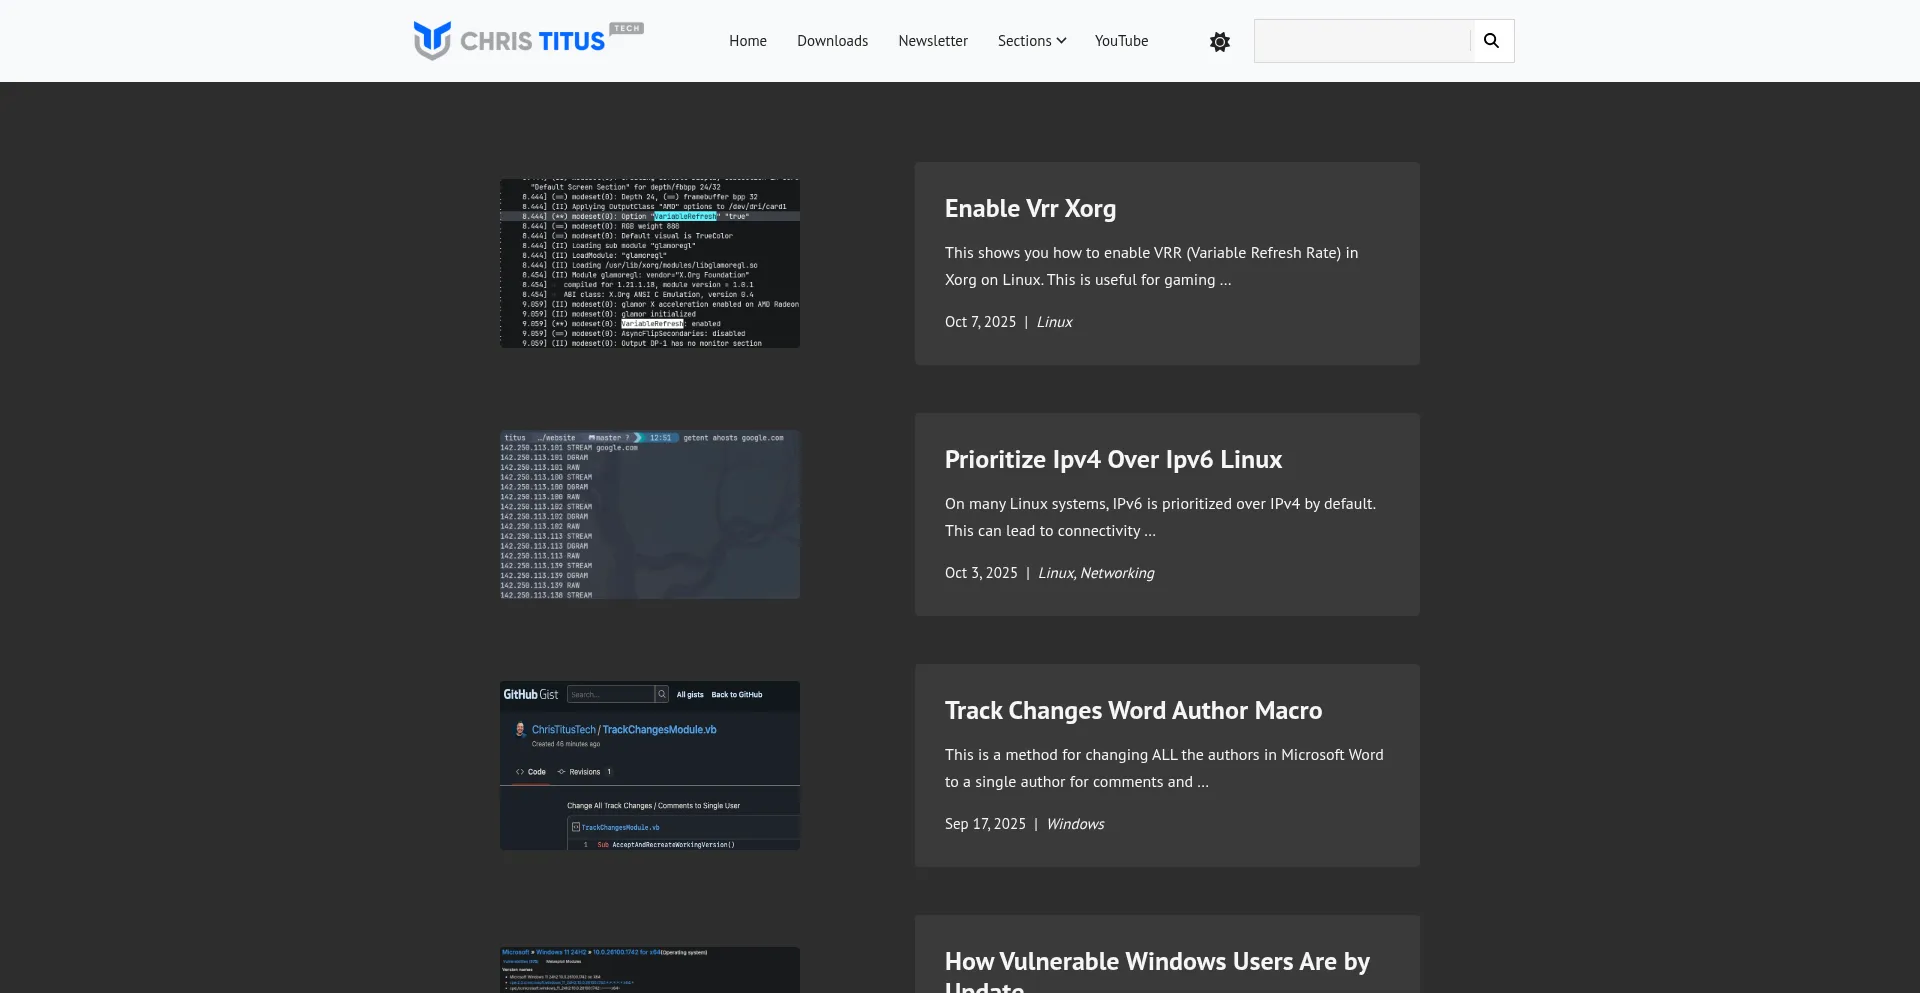The height and width of the screenshot is (993, 1920).
Task: Open the Newsletter page
Action: pyautogui.click(x=932, y=41)
